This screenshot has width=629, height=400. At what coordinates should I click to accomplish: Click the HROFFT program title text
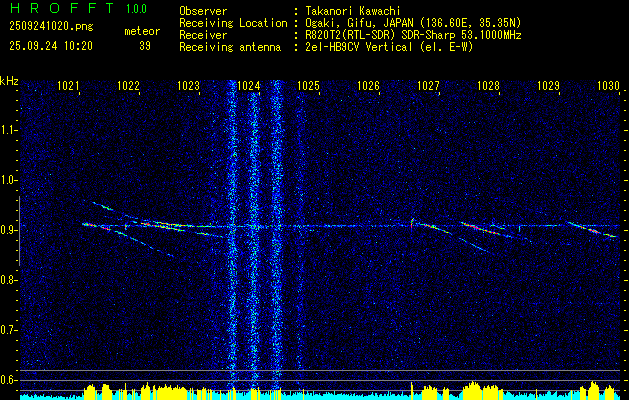[62, 8]
